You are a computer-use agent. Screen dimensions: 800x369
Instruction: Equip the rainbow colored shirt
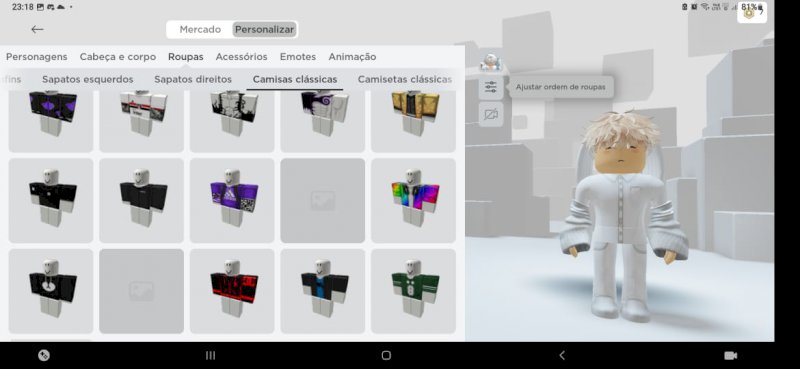click(413, 201)
